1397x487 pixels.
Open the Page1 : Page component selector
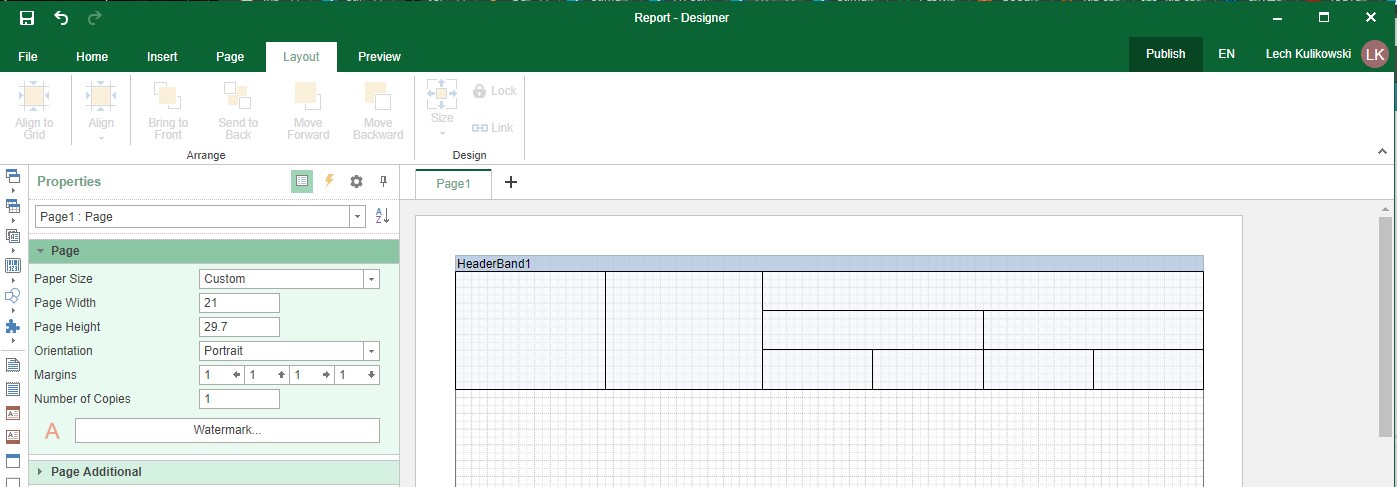click(200, 216)
